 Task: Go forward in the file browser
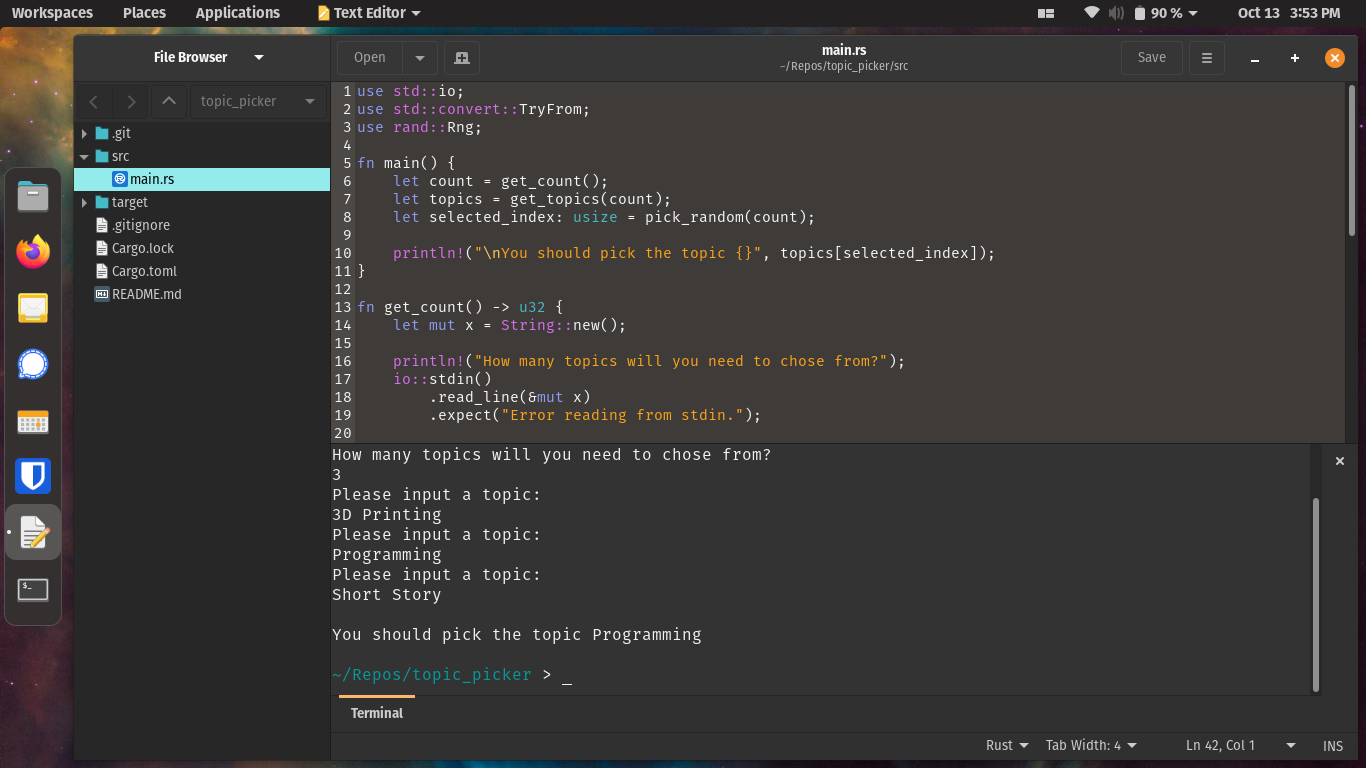point(131,101)
